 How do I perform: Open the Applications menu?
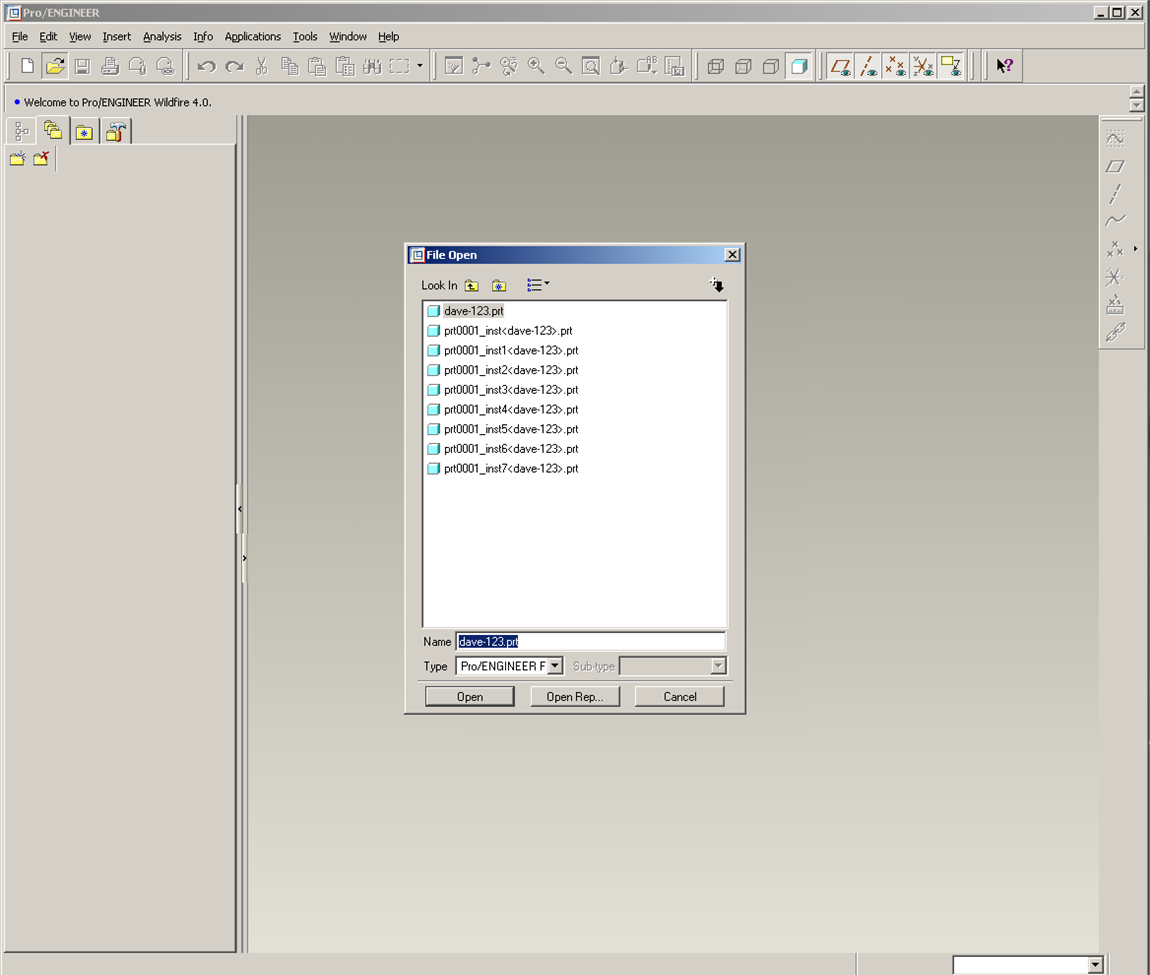click(x=252, y=37)
